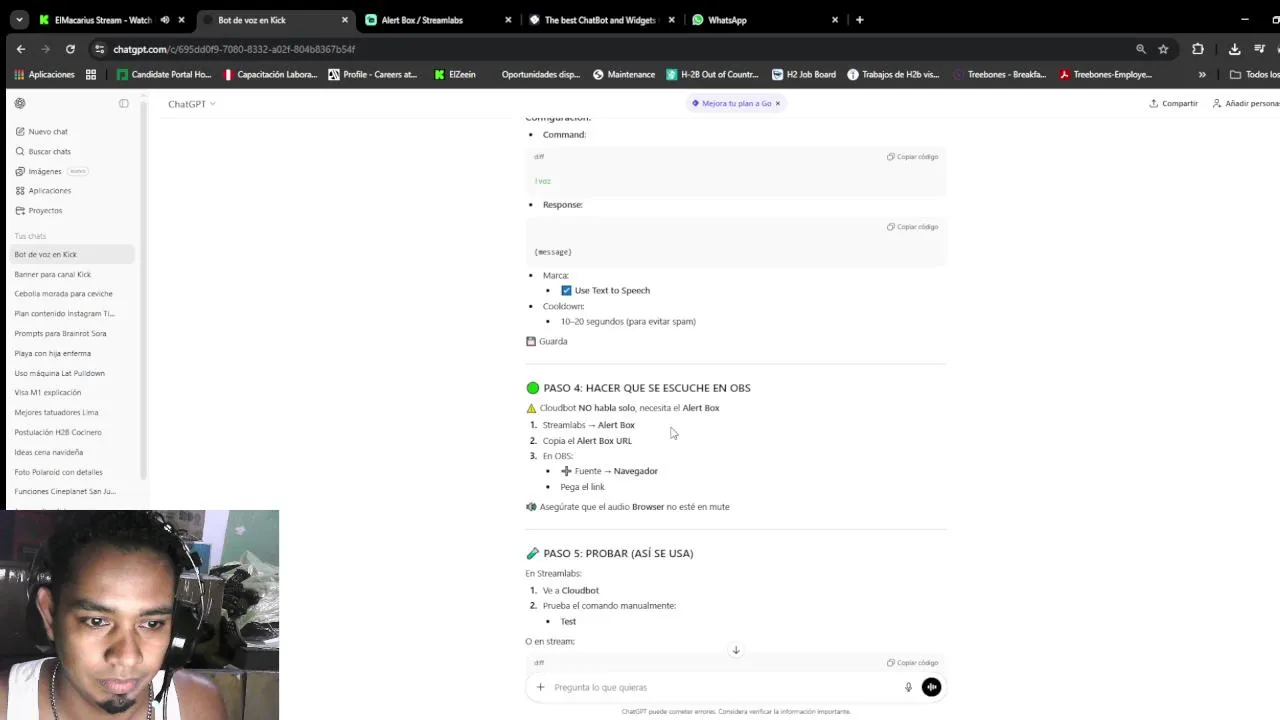Open chat Uso máquina Lat Pulldown
This screenshot has width=1280, height=720.
tap(72, 373)
